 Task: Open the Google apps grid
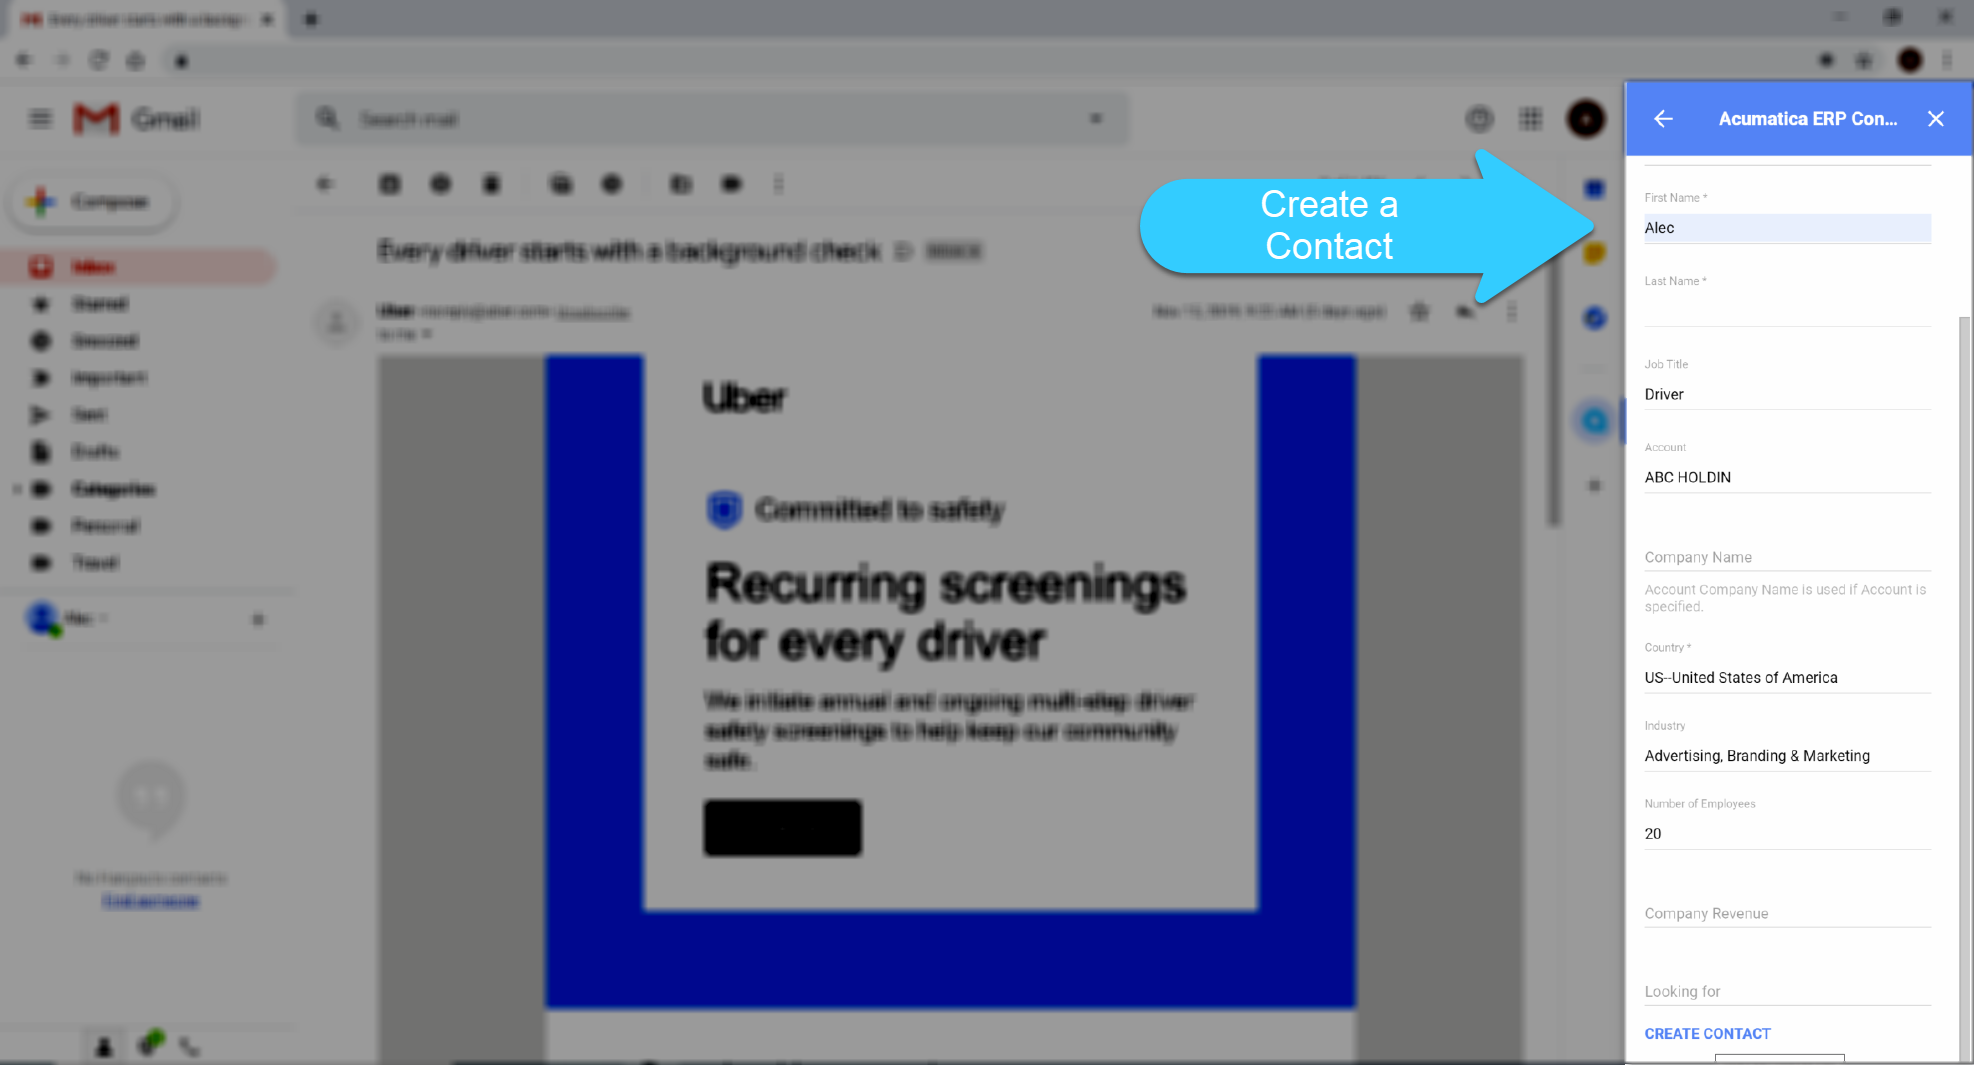1531,119
